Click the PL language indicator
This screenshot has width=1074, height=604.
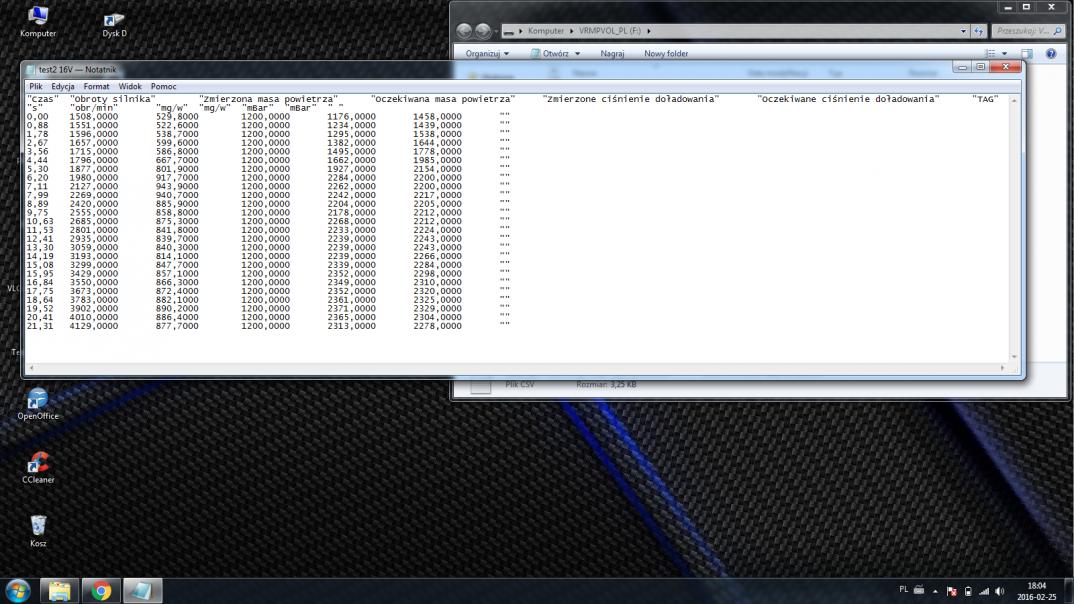903,590
